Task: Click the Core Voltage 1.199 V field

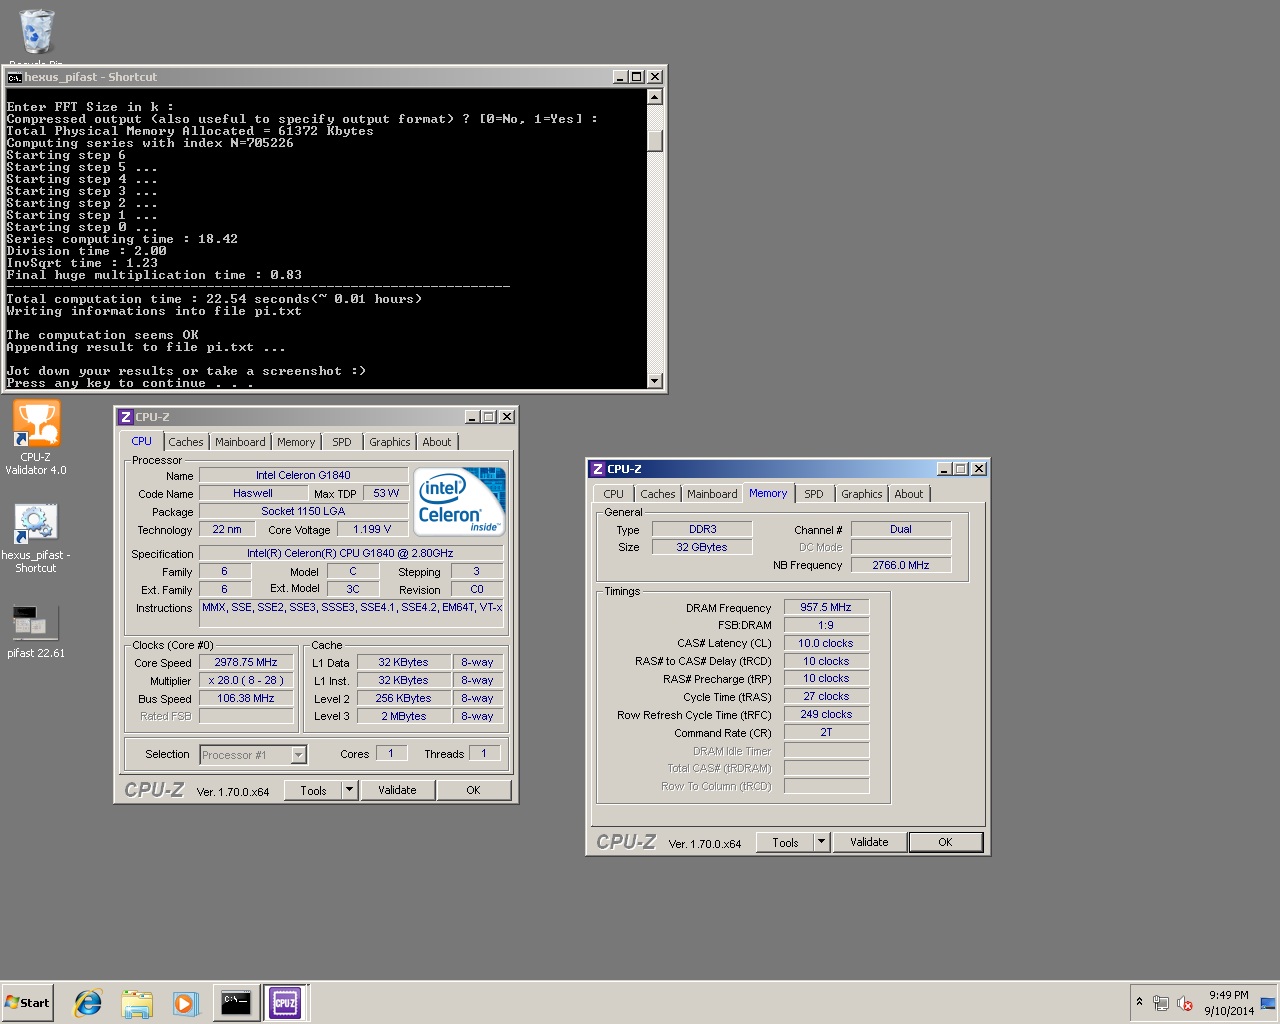Action: pyautogui.click(x=372, y=529)
